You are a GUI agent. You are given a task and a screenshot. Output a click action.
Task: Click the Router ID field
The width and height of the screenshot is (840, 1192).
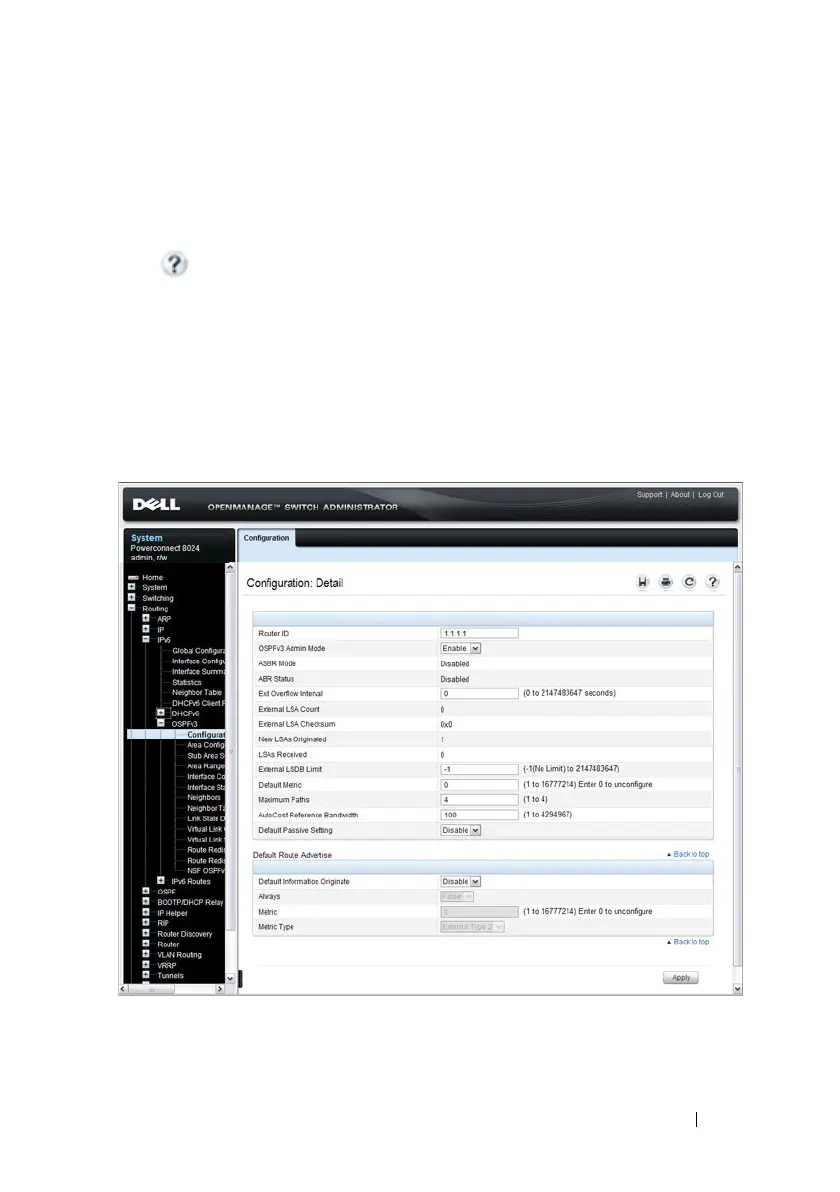click(x=480, y=633)
